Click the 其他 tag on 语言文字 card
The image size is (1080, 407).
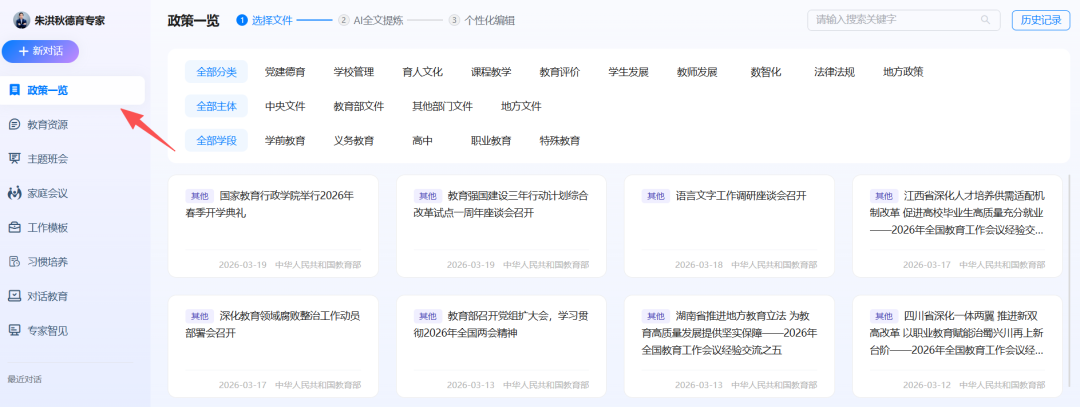point(655,196)
